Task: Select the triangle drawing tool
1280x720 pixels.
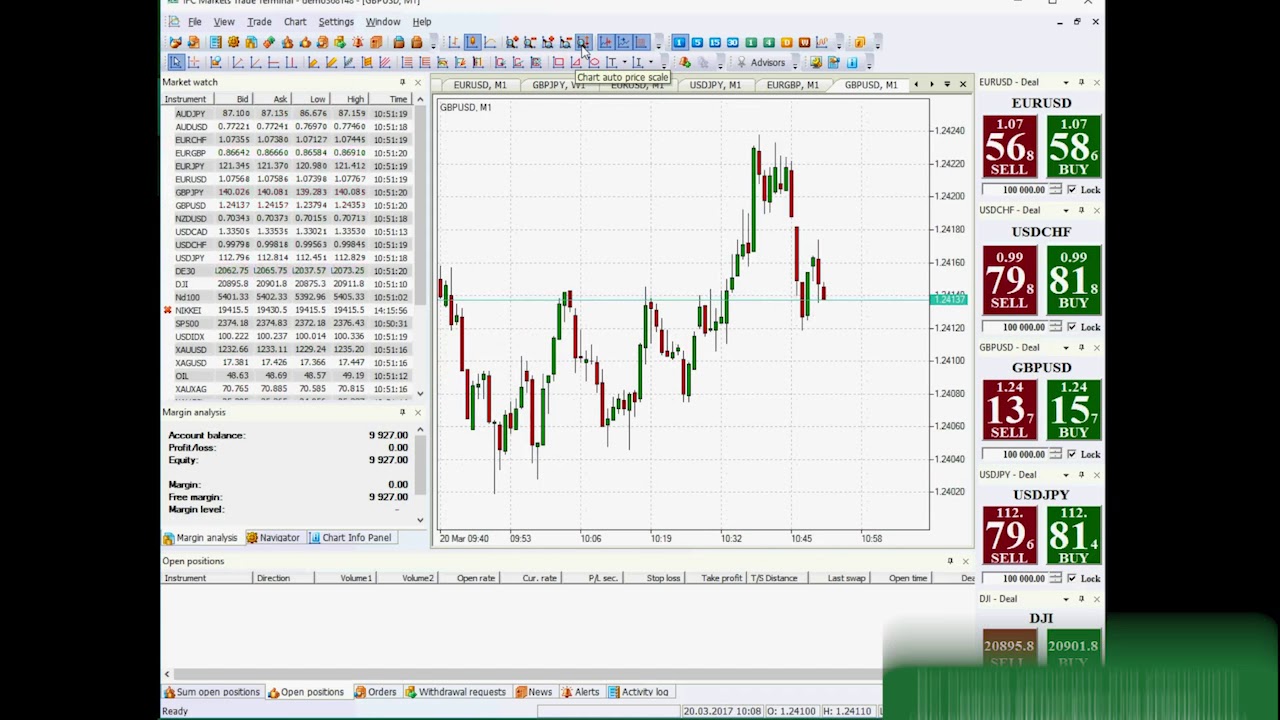Action: [x=576, y=62]
